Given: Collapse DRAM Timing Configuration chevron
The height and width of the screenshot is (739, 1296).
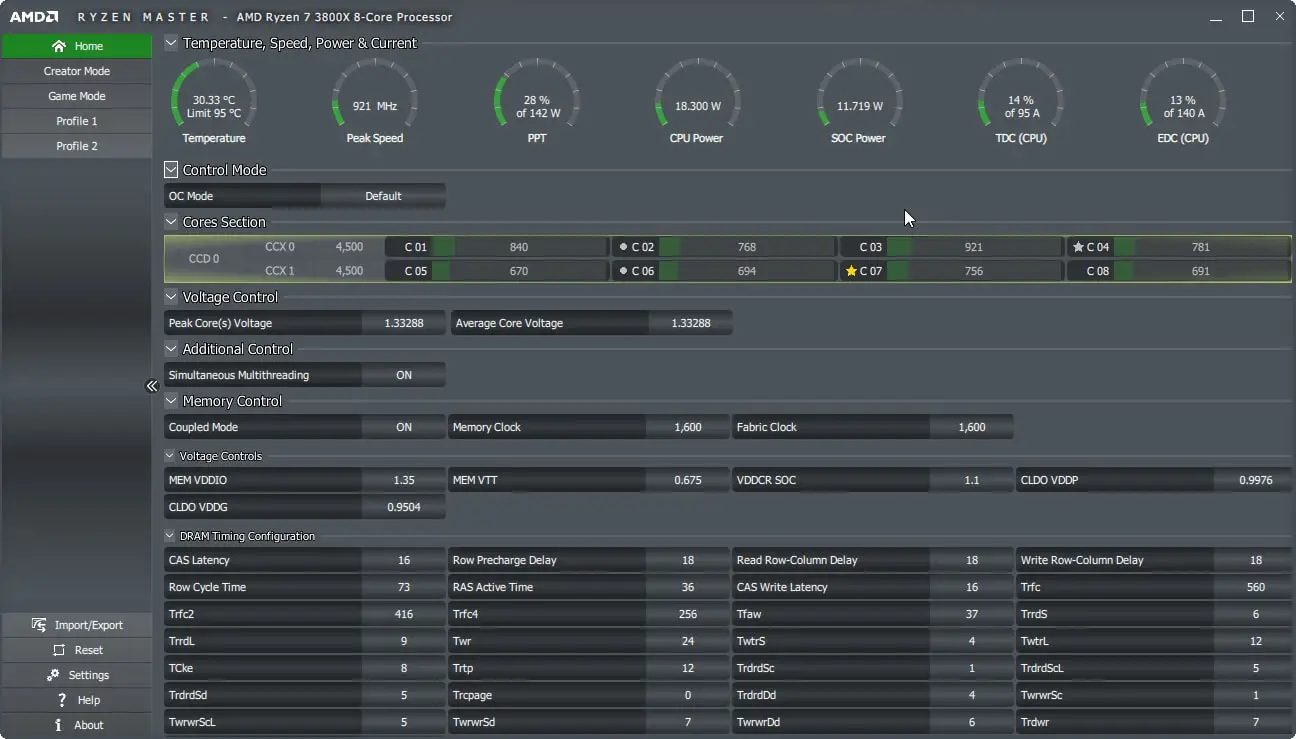Looking at the screenshot, I should (170, 536).
